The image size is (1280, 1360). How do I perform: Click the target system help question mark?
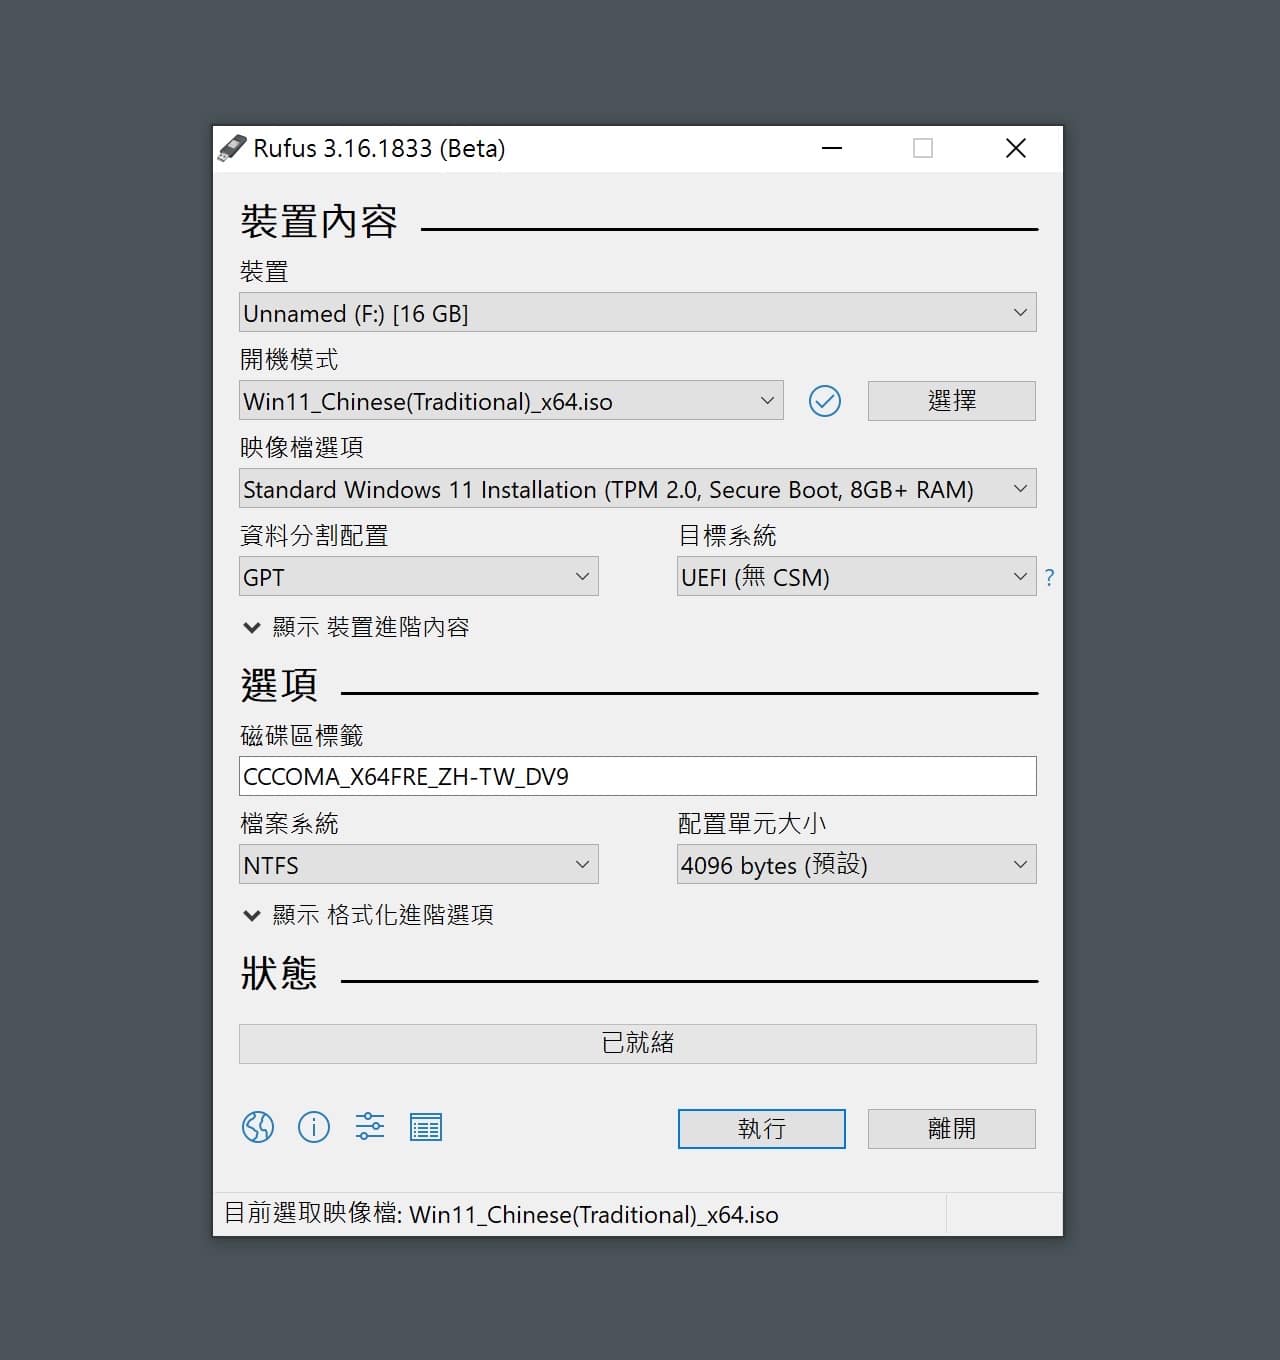[x=1049, y=577]
